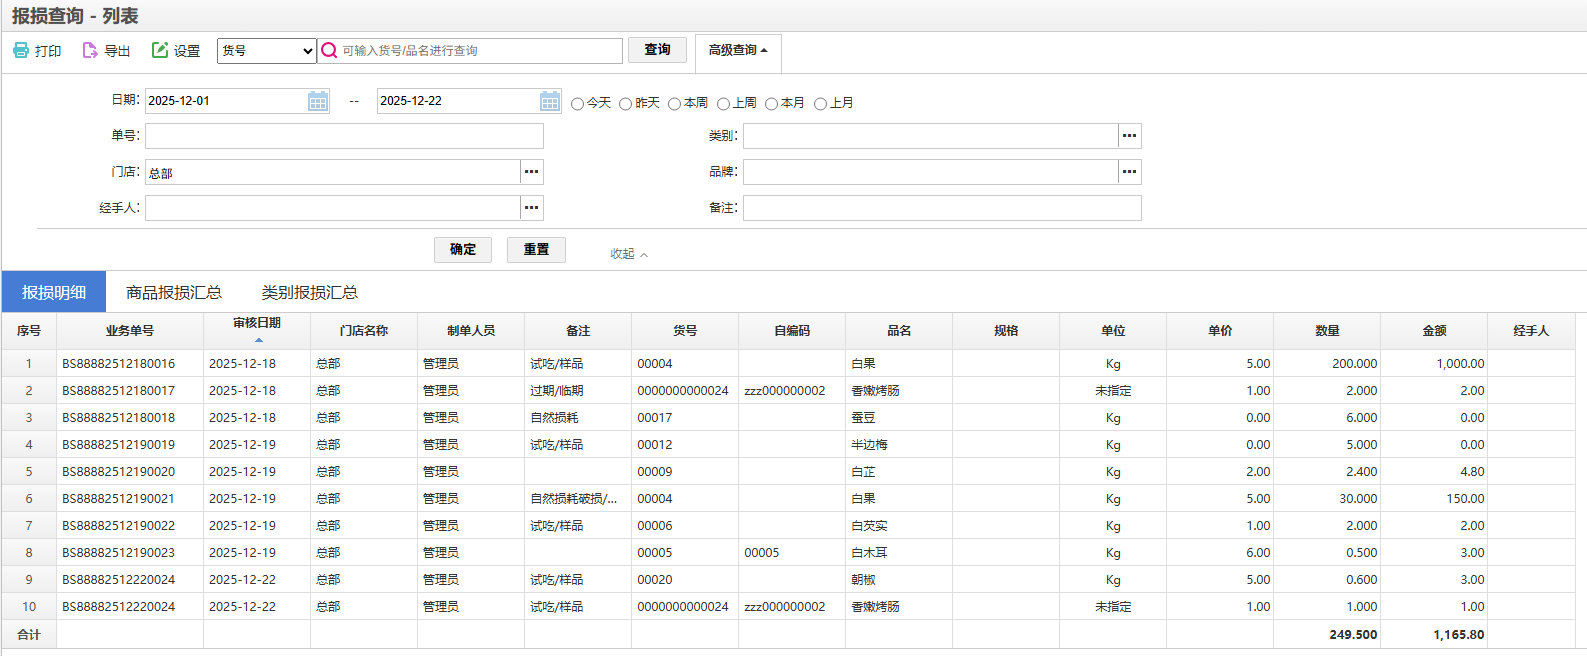Choose the 上月 radio option
This screenshot has height=656, width=1587.
click(x=821, y=104)
